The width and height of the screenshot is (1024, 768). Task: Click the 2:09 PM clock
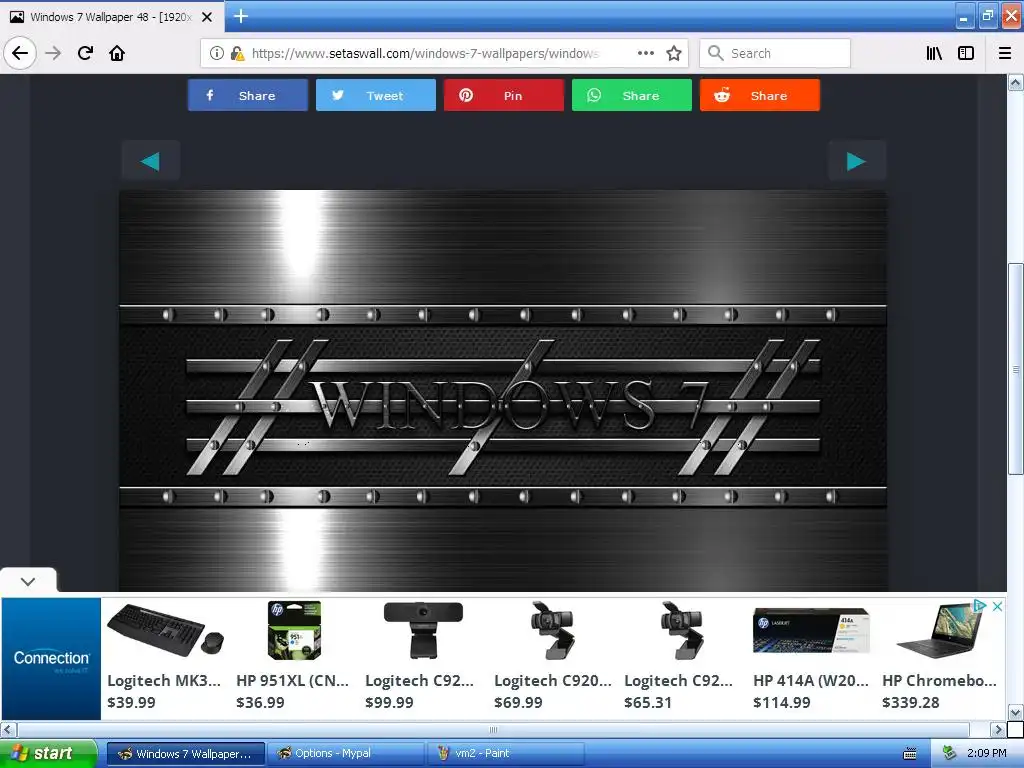986,754
